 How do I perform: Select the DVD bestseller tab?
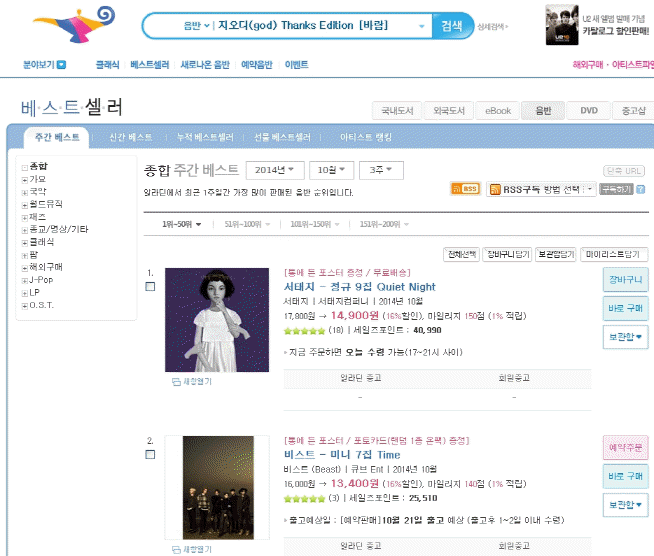coord(589,111)
